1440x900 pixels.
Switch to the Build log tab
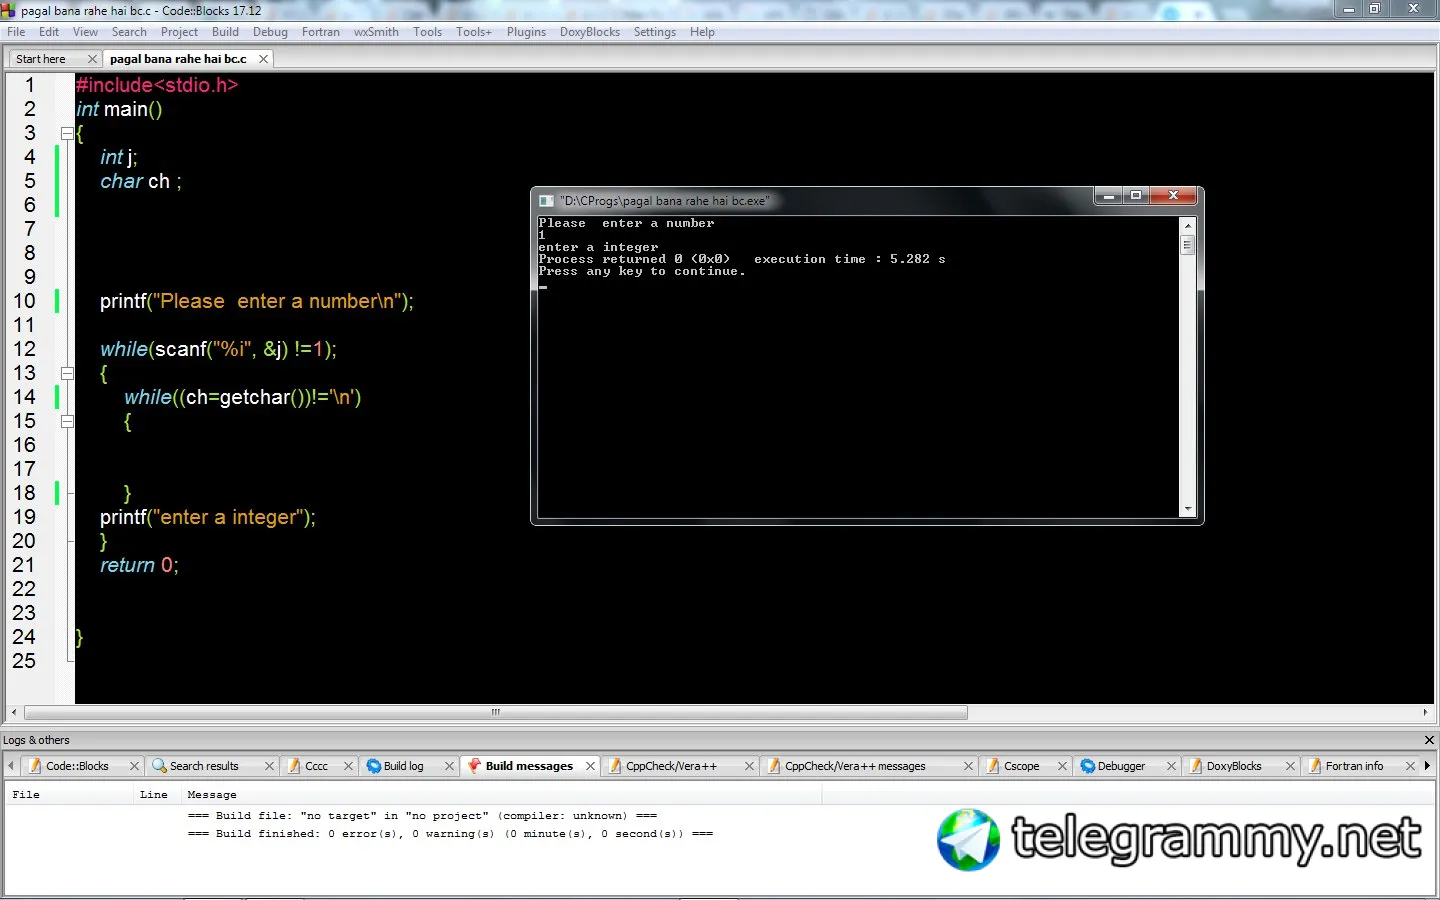(403, 766)
